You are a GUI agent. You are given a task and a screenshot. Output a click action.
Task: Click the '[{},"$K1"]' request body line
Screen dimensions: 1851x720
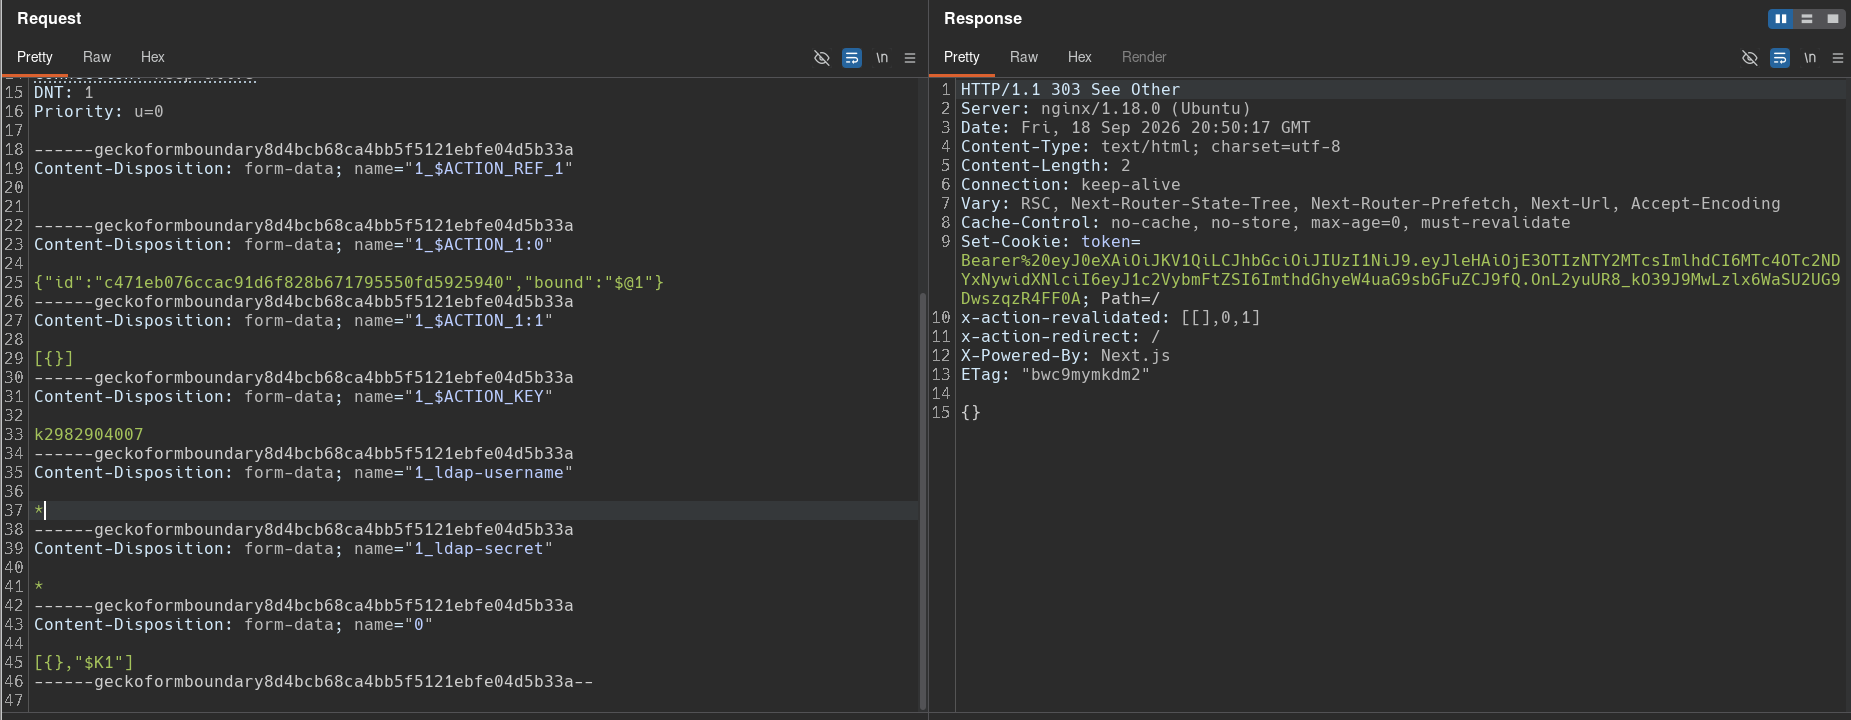[84, 663]
